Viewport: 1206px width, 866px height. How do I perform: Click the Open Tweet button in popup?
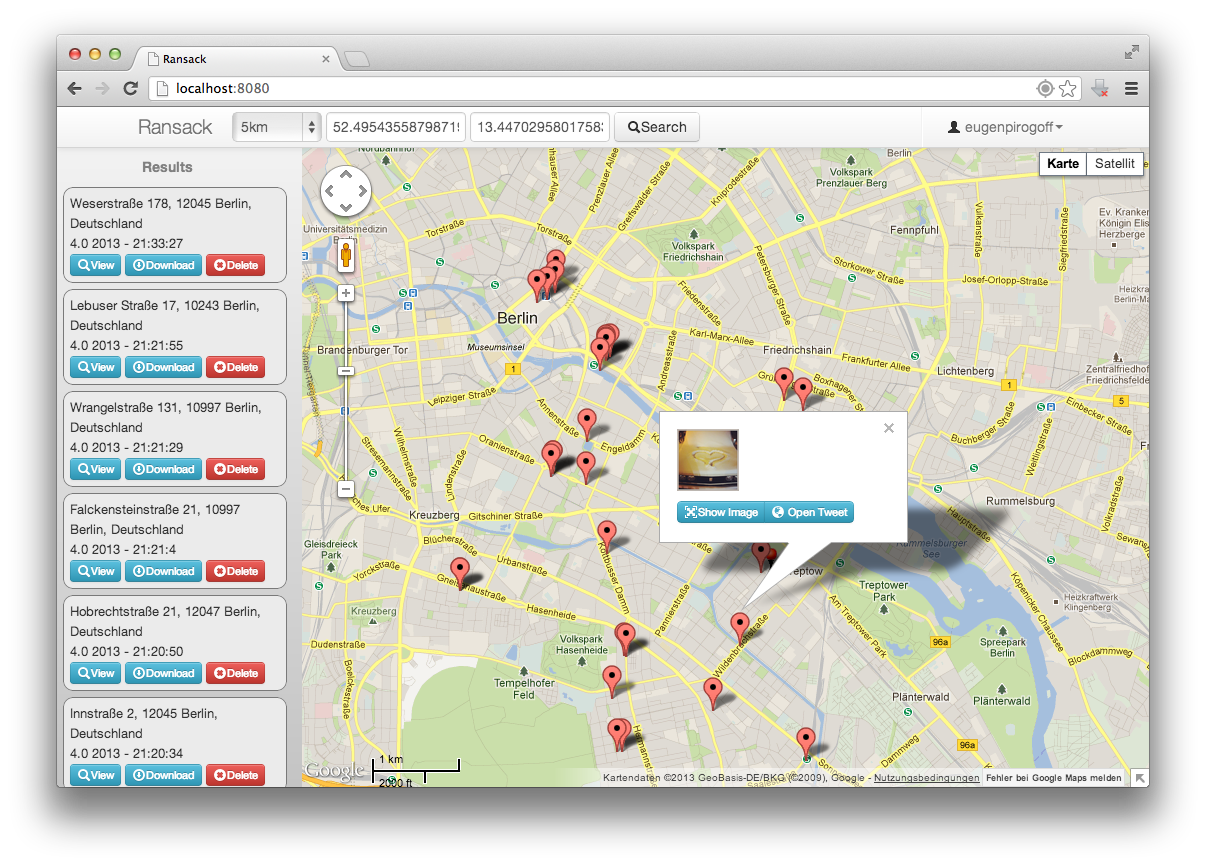point(809,512)
